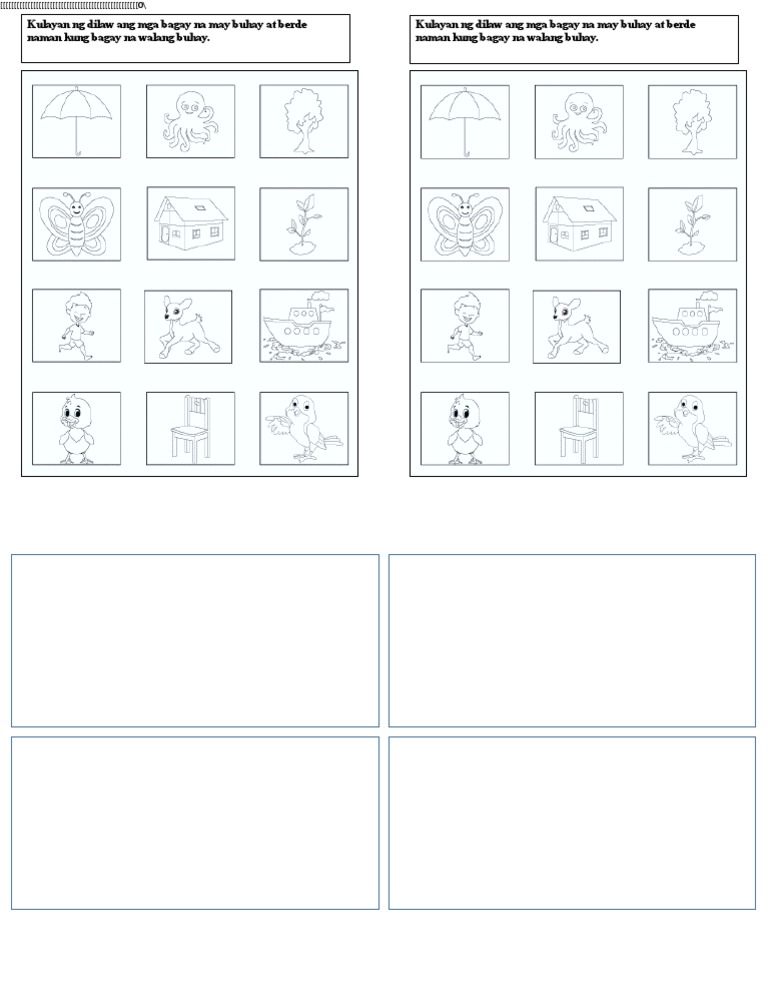The height and width of the screenshot is (1006, 768).
Task: Select the octopus image in left worksheet
Action: click(x=191, y=121)
